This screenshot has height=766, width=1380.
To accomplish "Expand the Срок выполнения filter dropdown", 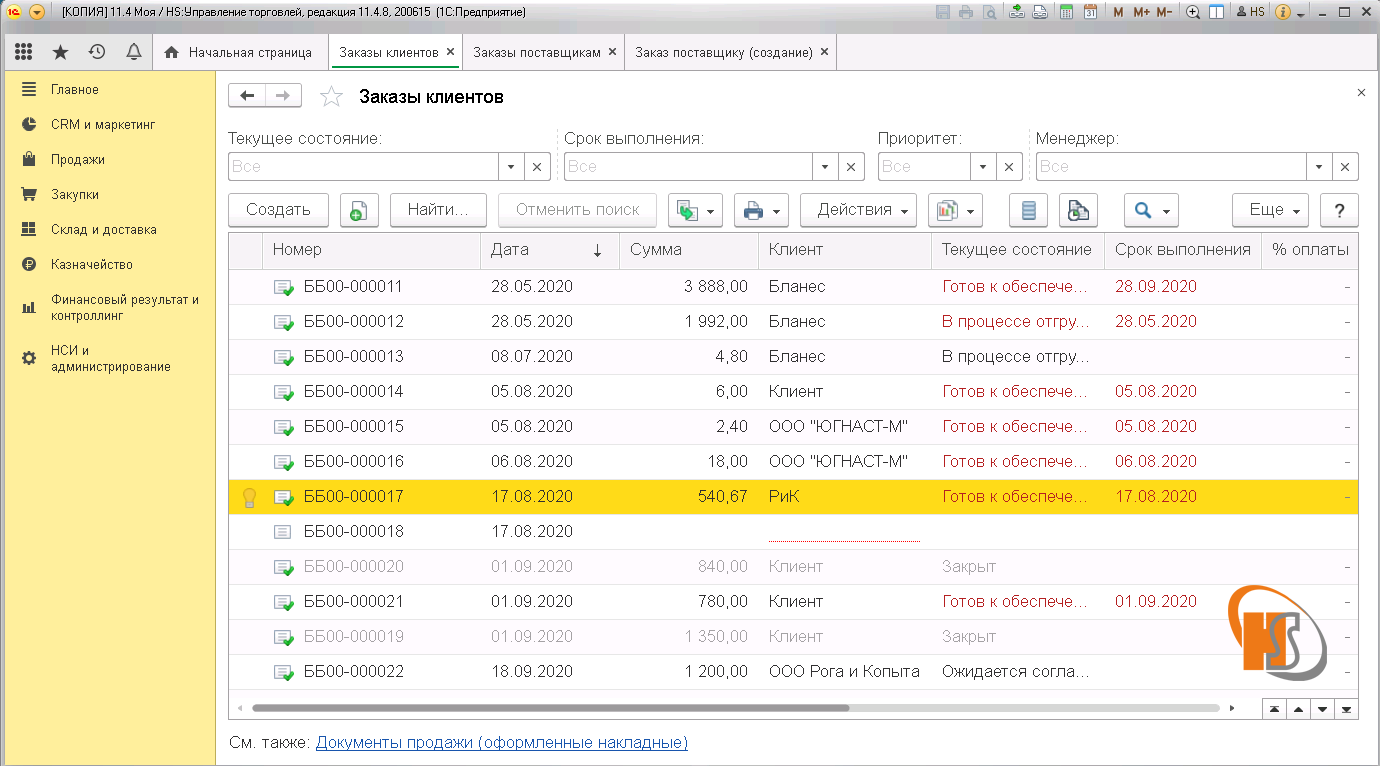I will 825,167.
